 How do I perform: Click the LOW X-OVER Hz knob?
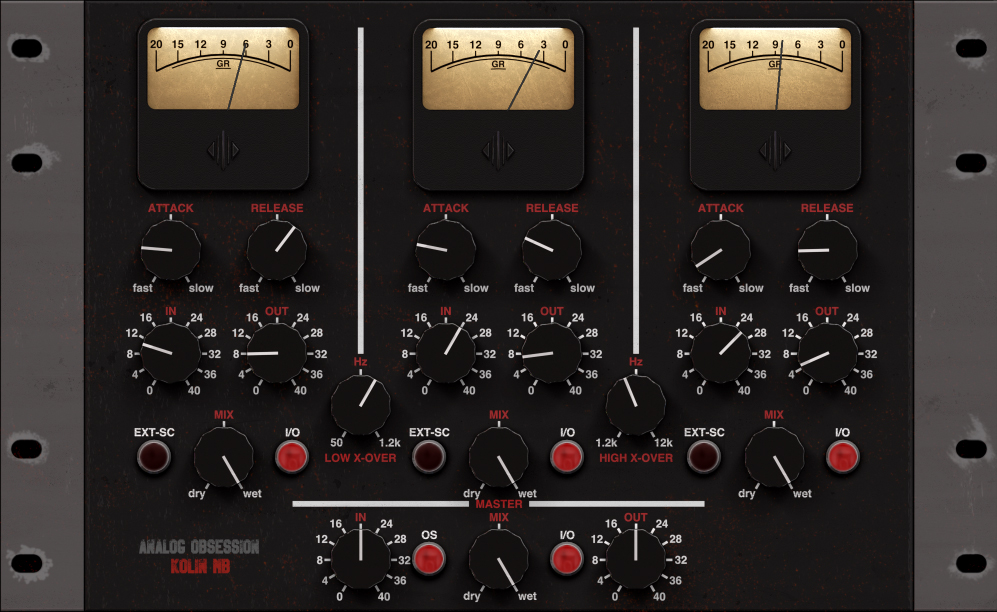(361, 404)
